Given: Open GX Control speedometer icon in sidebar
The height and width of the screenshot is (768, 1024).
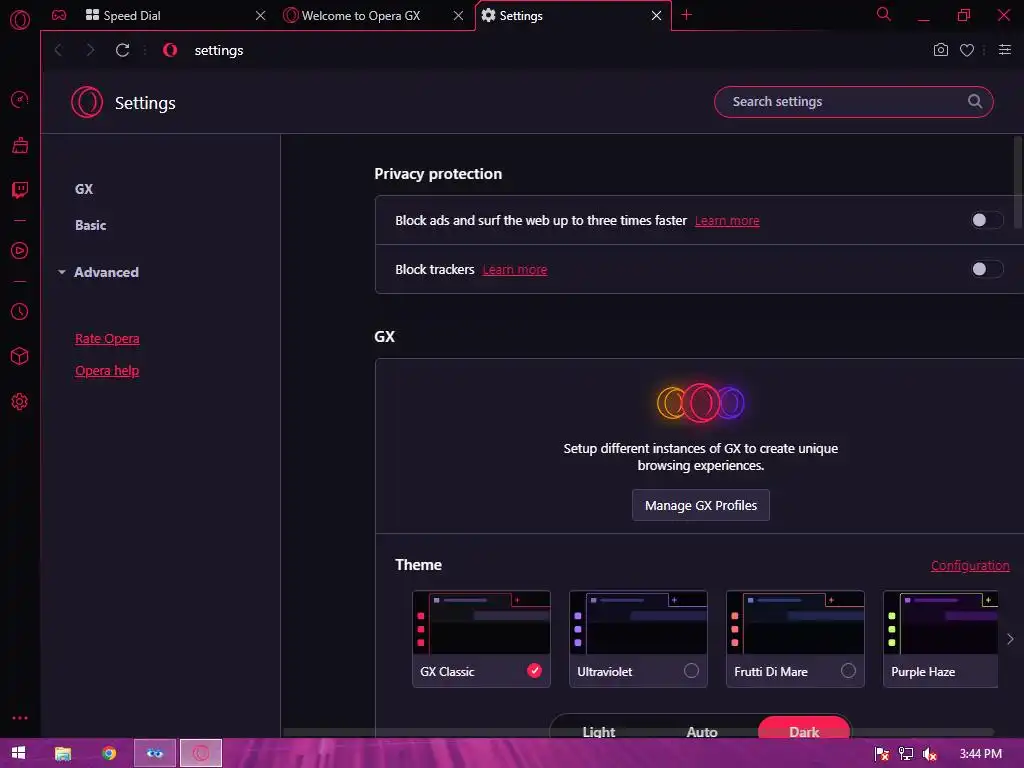Looking at the screenshot, I should (x=20, y=99).
